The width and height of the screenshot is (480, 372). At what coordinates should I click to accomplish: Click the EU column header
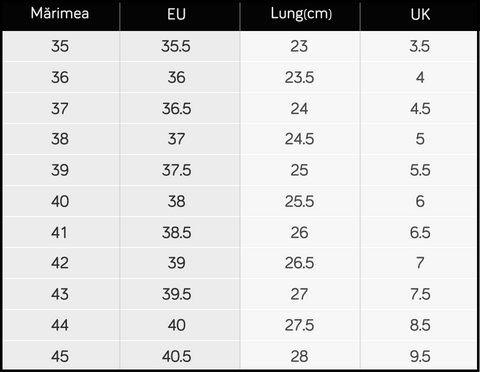pyautogui.click(x=176, y=14)
